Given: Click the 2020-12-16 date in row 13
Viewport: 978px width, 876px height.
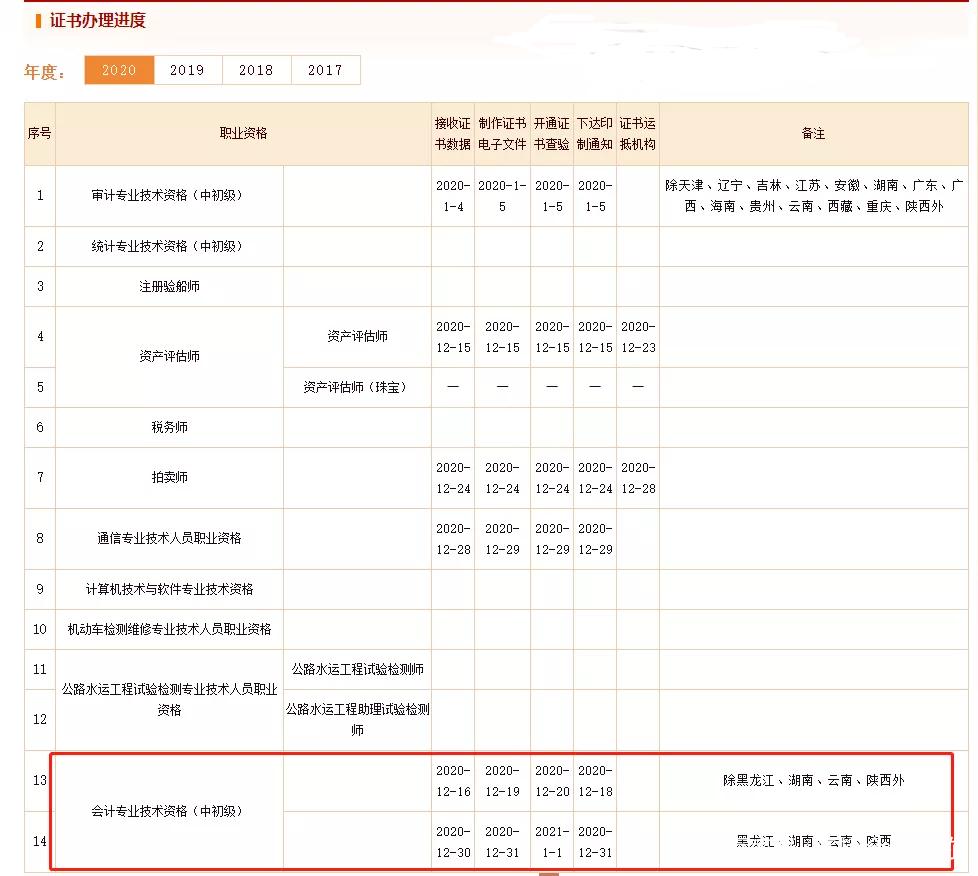Looking at the screenshot, I should pos(453,781).
